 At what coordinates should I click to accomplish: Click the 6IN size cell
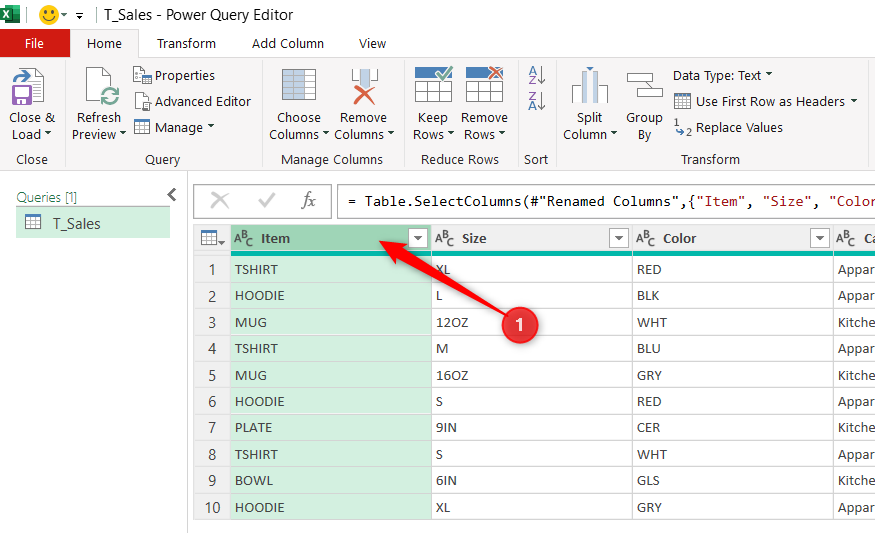tap(532, 481)
